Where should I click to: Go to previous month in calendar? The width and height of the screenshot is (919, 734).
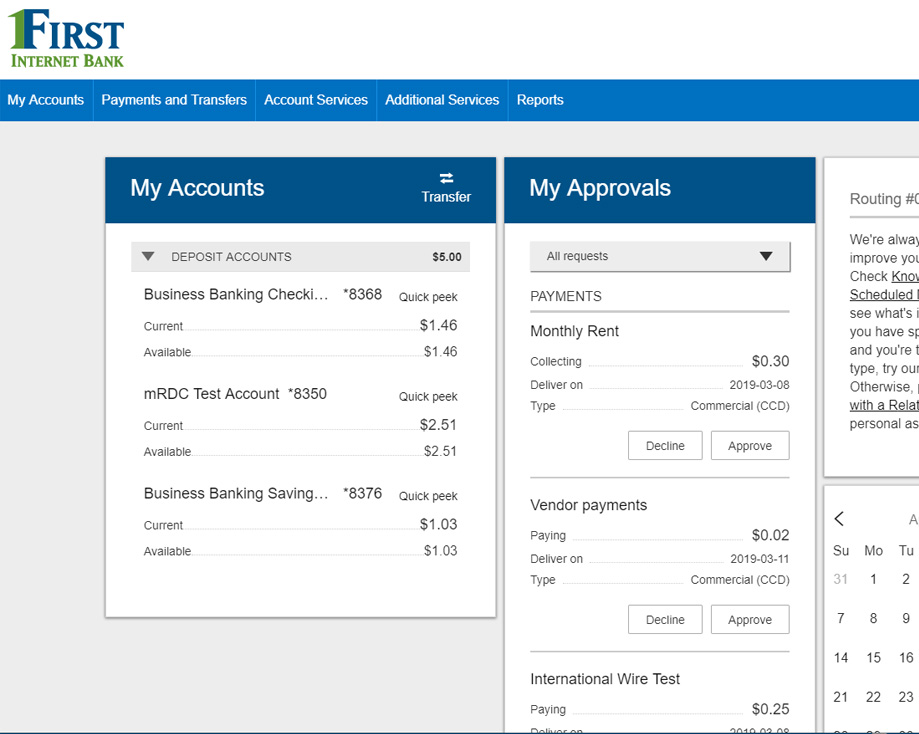click(x=840, y=518)
